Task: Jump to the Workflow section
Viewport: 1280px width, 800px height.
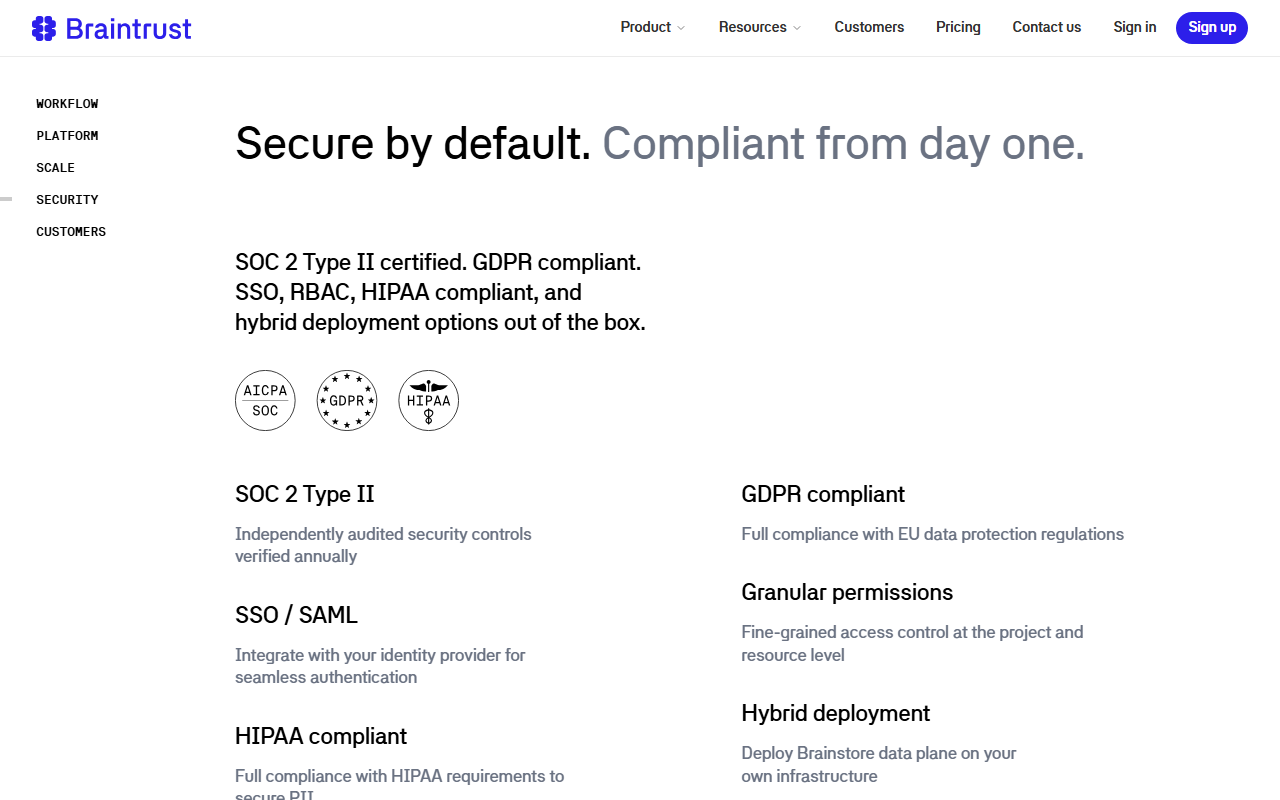Action: click(x=67, y=104)
